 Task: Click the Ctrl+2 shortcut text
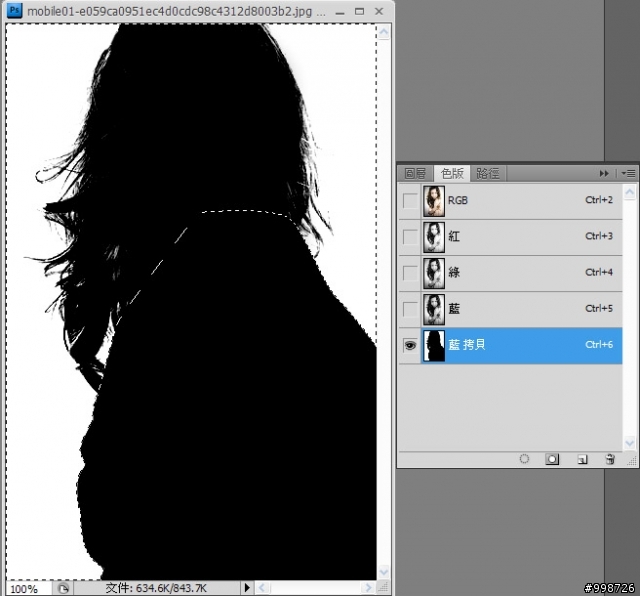tap(599, 200)
